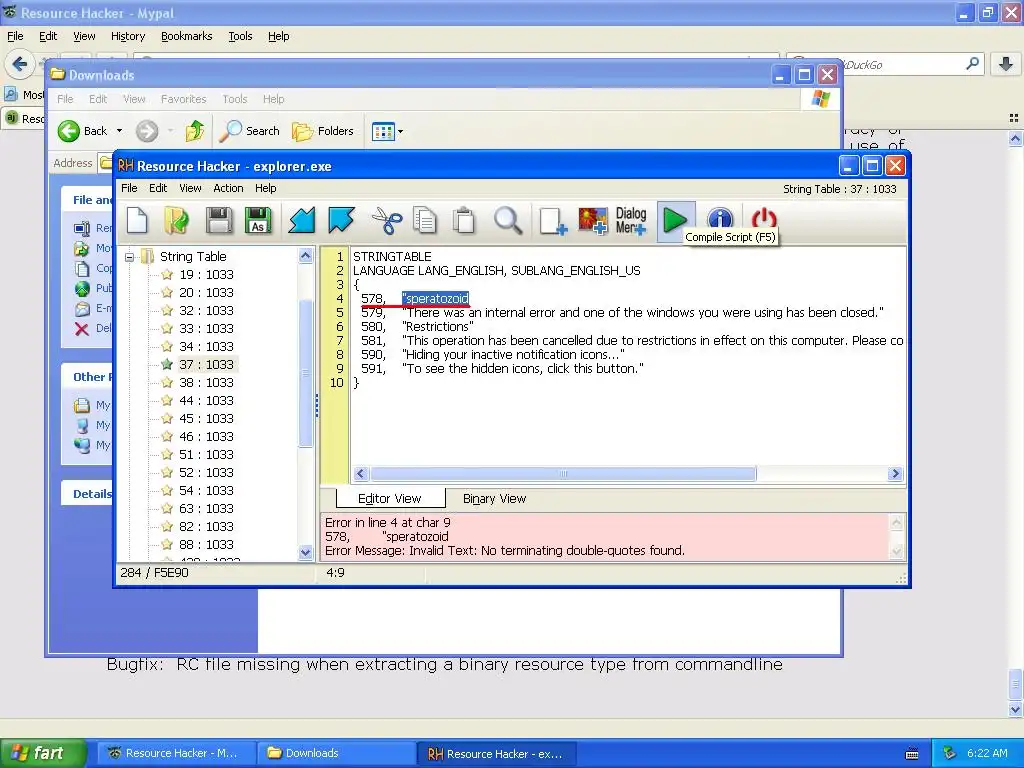Image resolution: width=1024 pixels, height=768 pixels.
Task: Select tree item 63 : 1033
Action: coord(206,508)
